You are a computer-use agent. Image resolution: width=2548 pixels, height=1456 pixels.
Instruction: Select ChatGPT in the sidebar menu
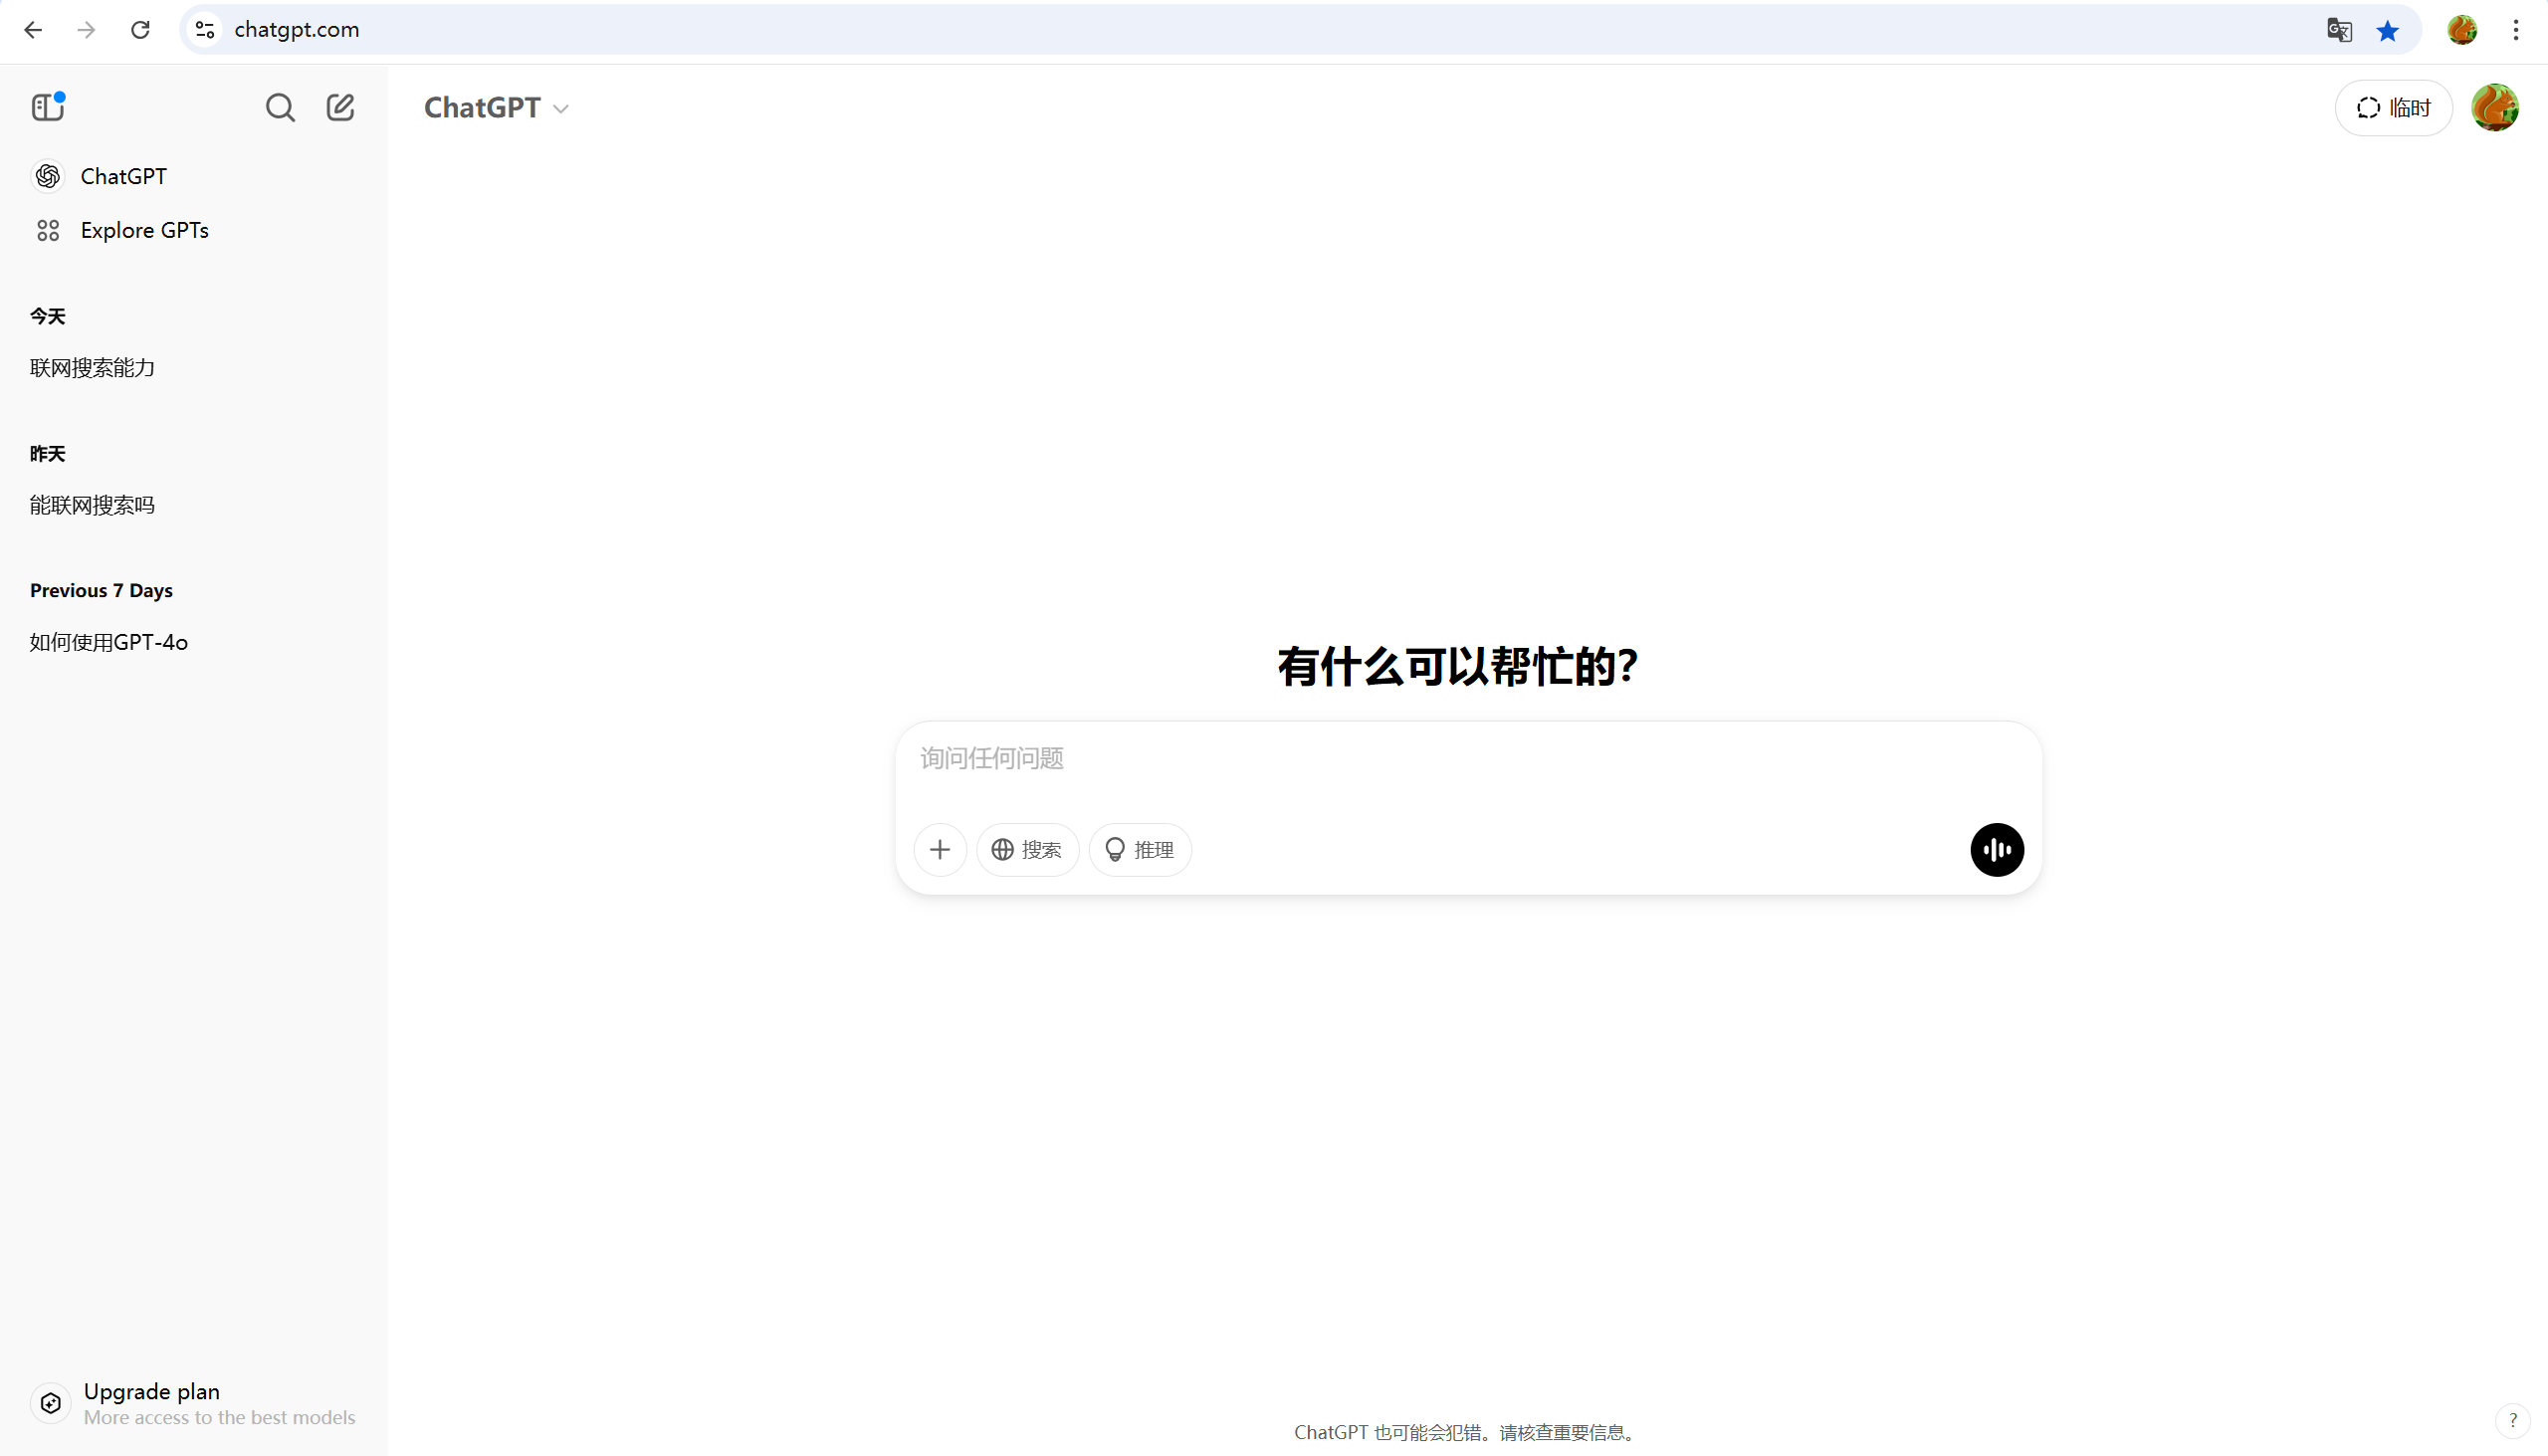123,176
